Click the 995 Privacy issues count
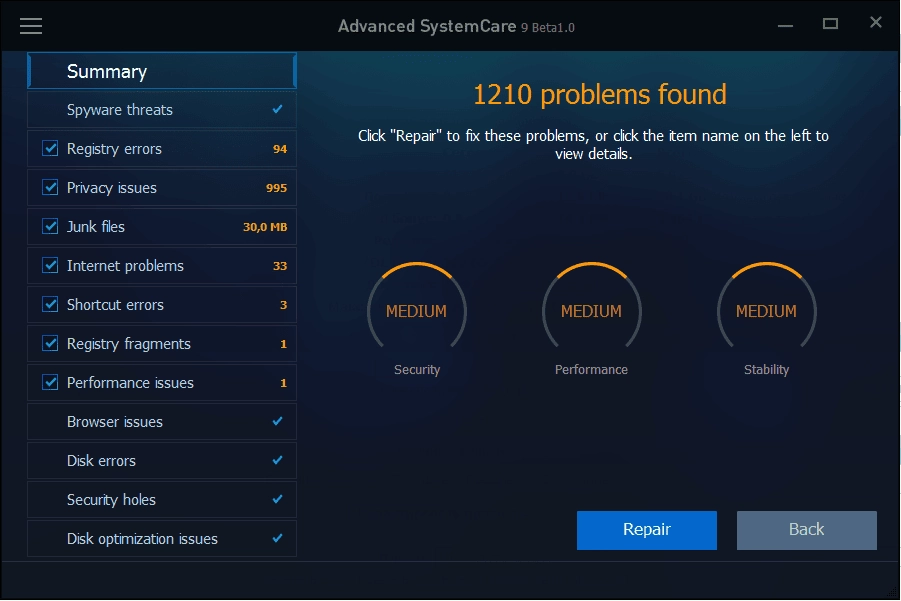 pos(276,188)
